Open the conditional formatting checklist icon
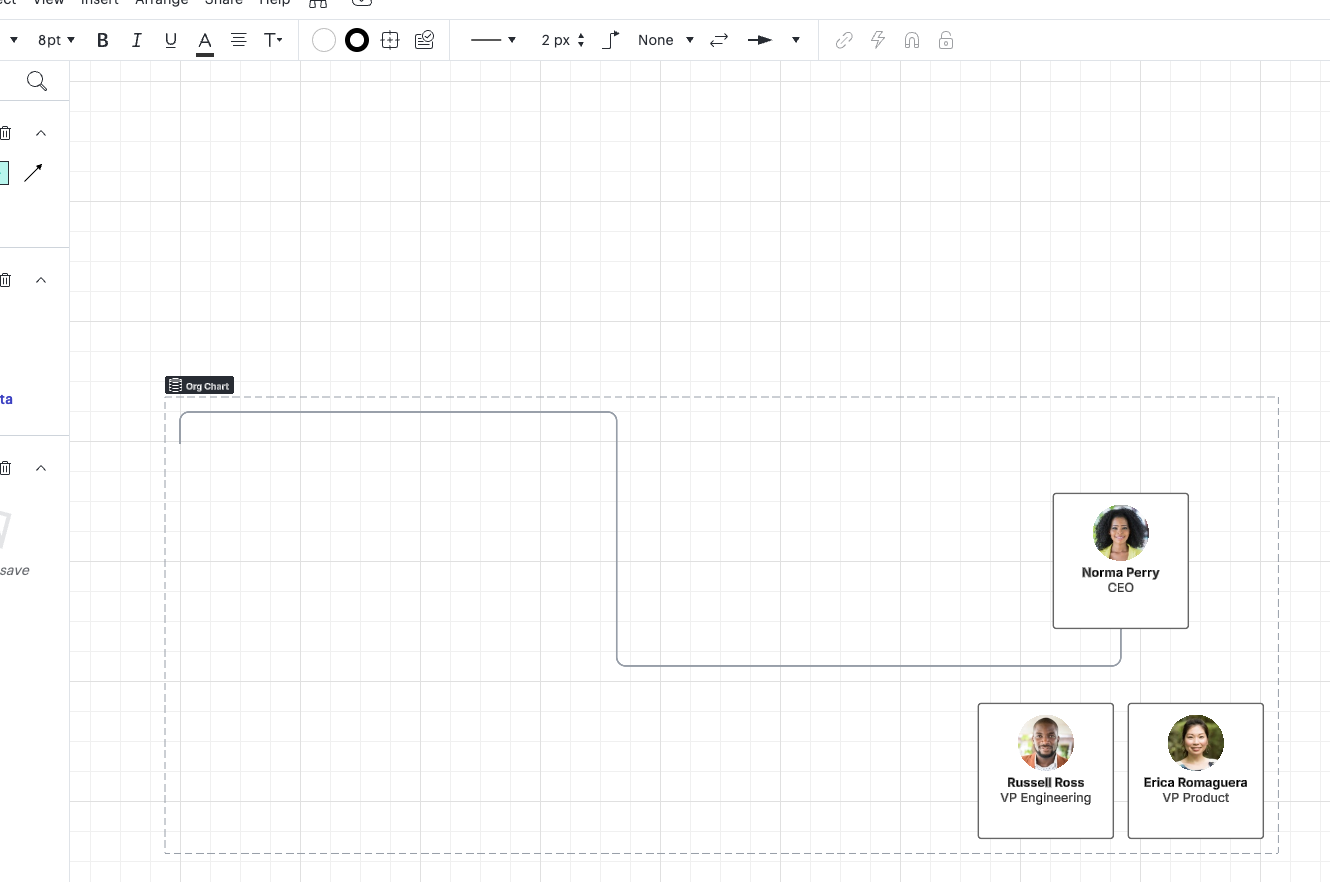This screenshot has height=882, width=1330. [x=424, y=40]
